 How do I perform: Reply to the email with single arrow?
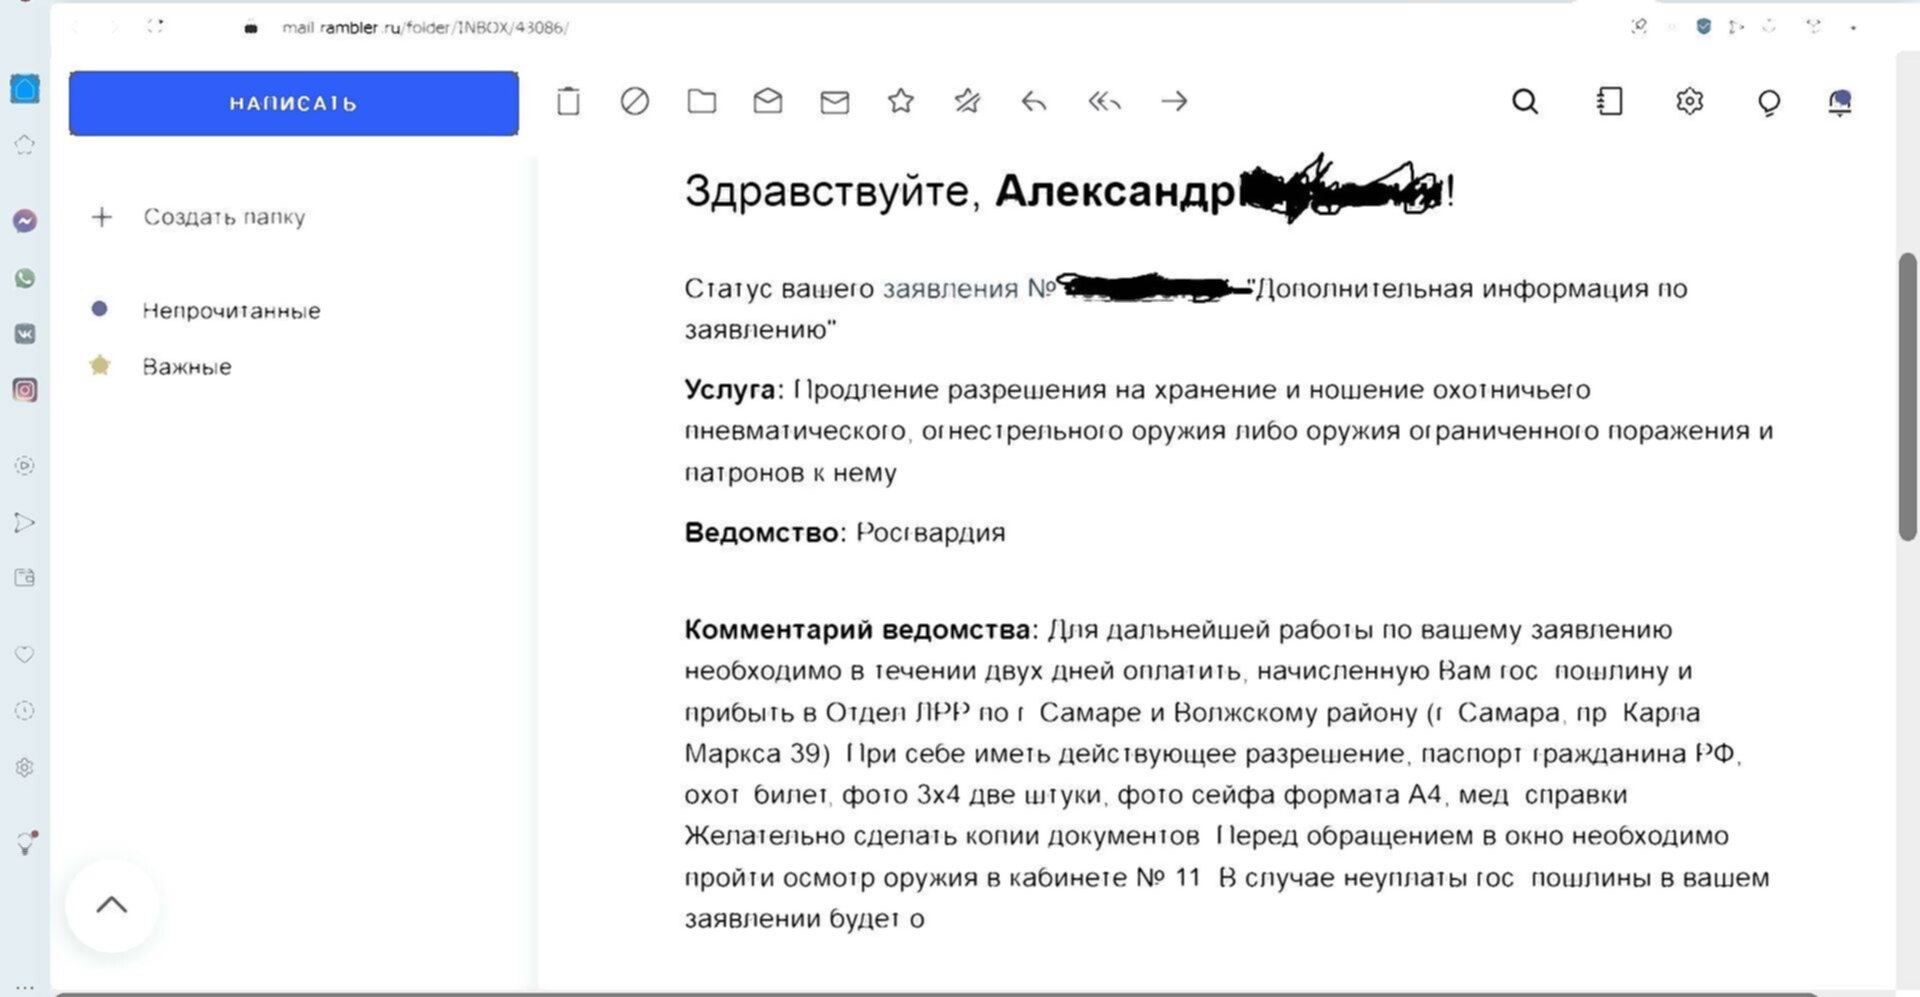click(1034, 101)
